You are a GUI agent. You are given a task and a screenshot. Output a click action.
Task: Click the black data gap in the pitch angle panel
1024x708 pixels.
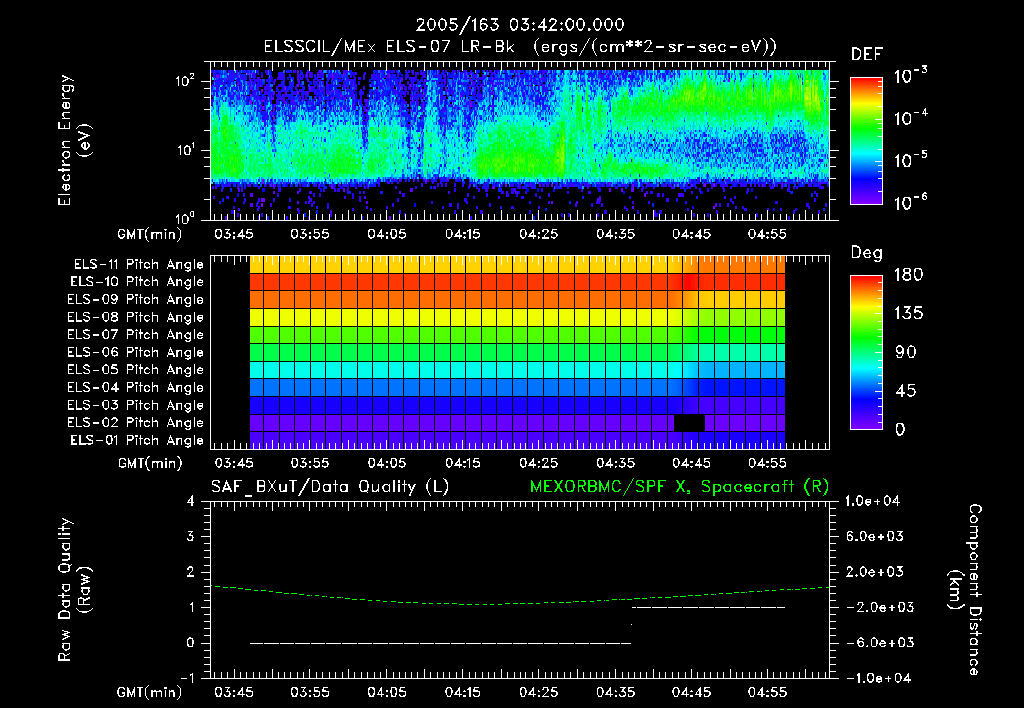click(x=689, y=423)
